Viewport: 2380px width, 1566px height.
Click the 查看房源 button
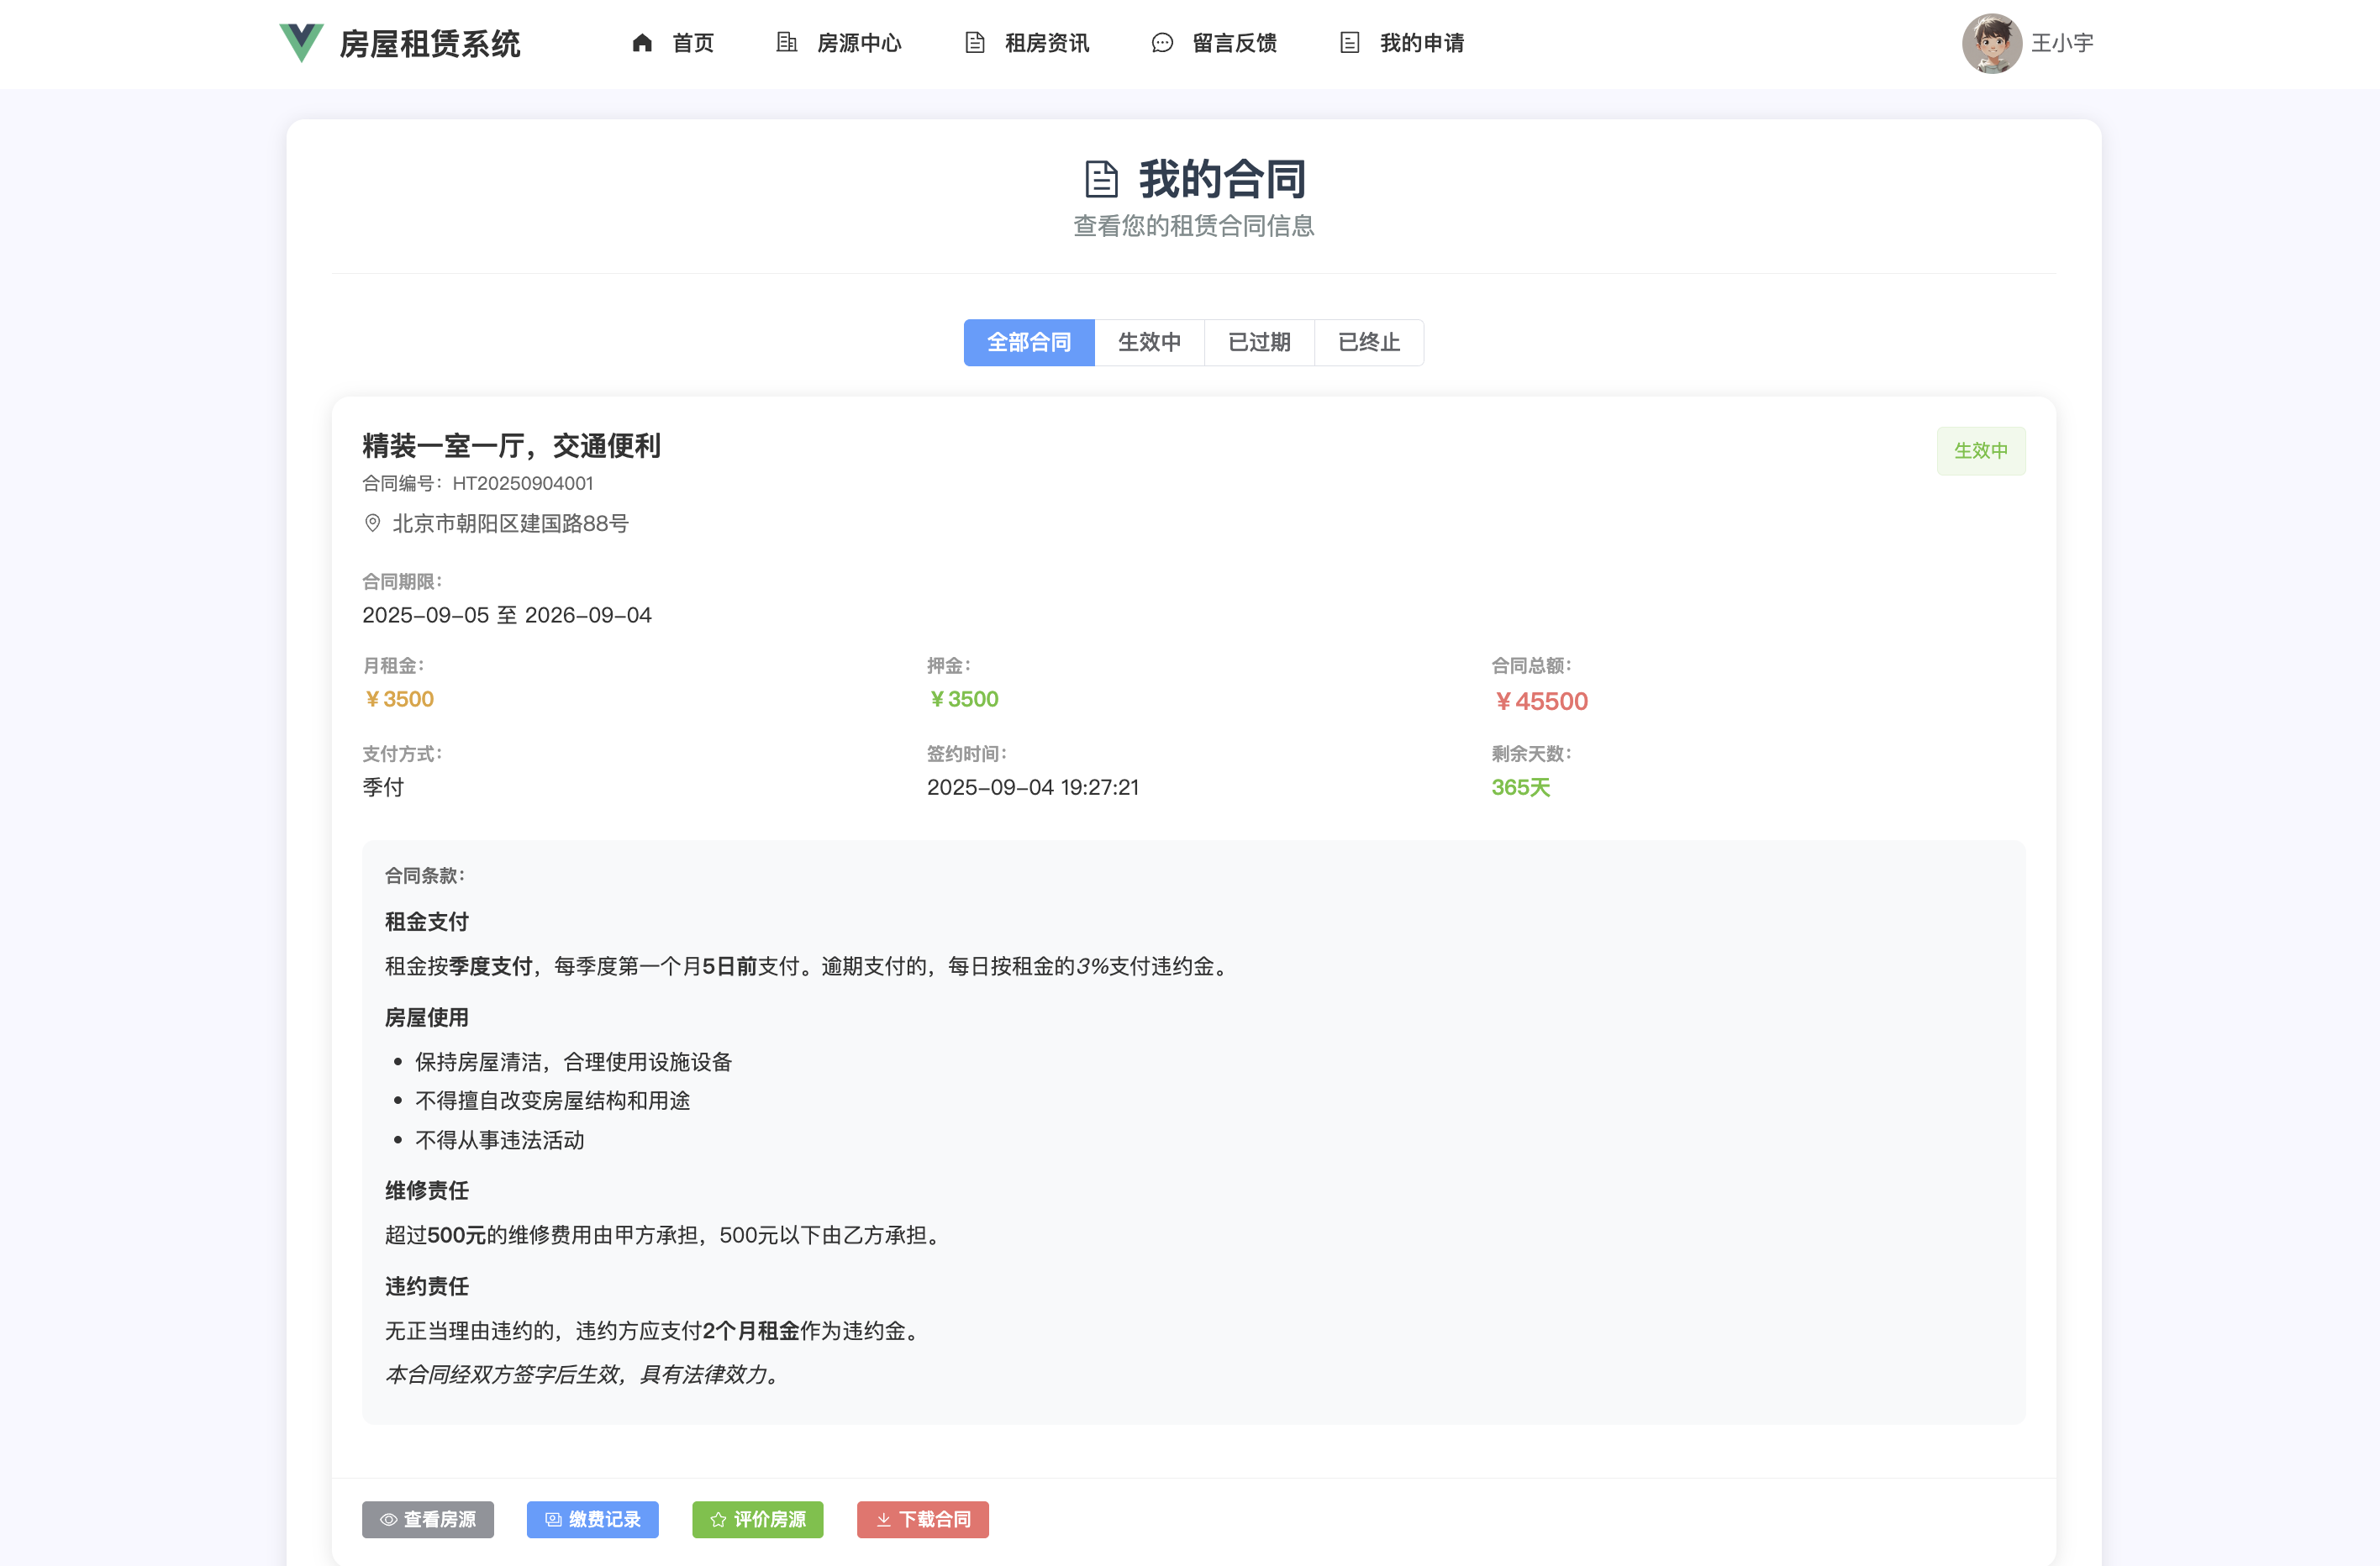coord(427,1519)
